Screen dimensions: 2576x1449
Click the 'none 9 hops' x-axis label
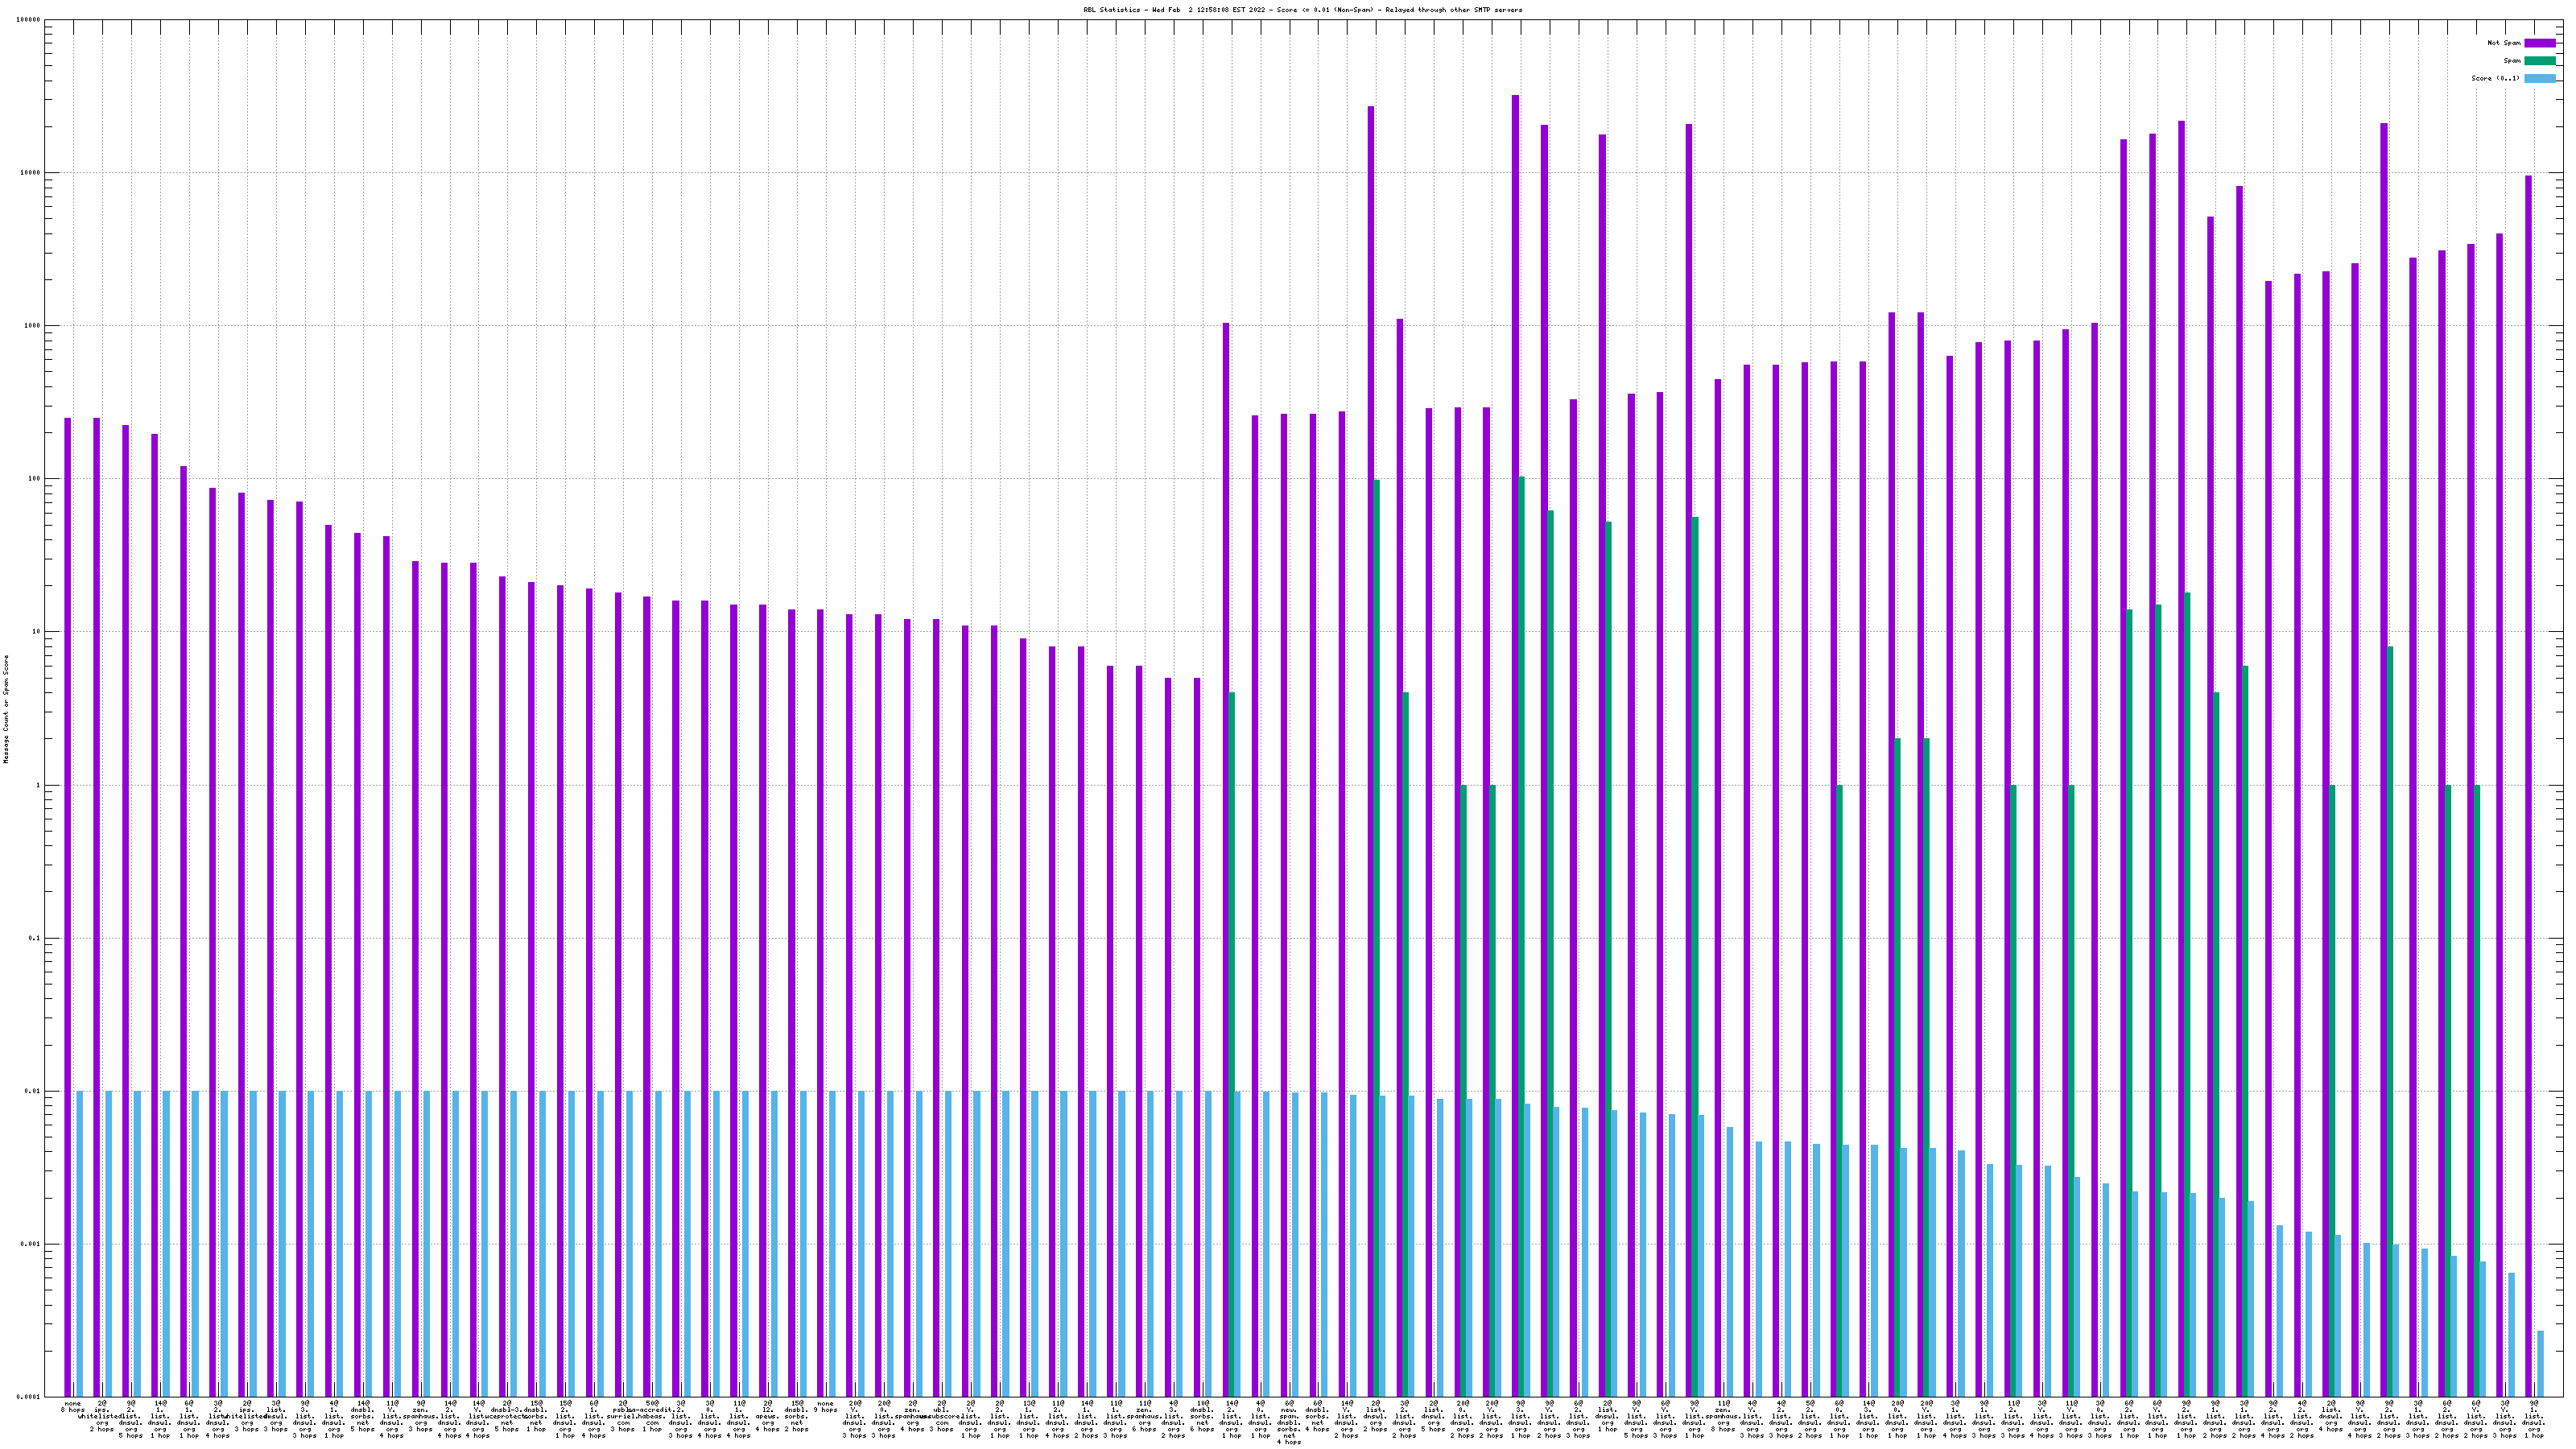[825, 1407]
